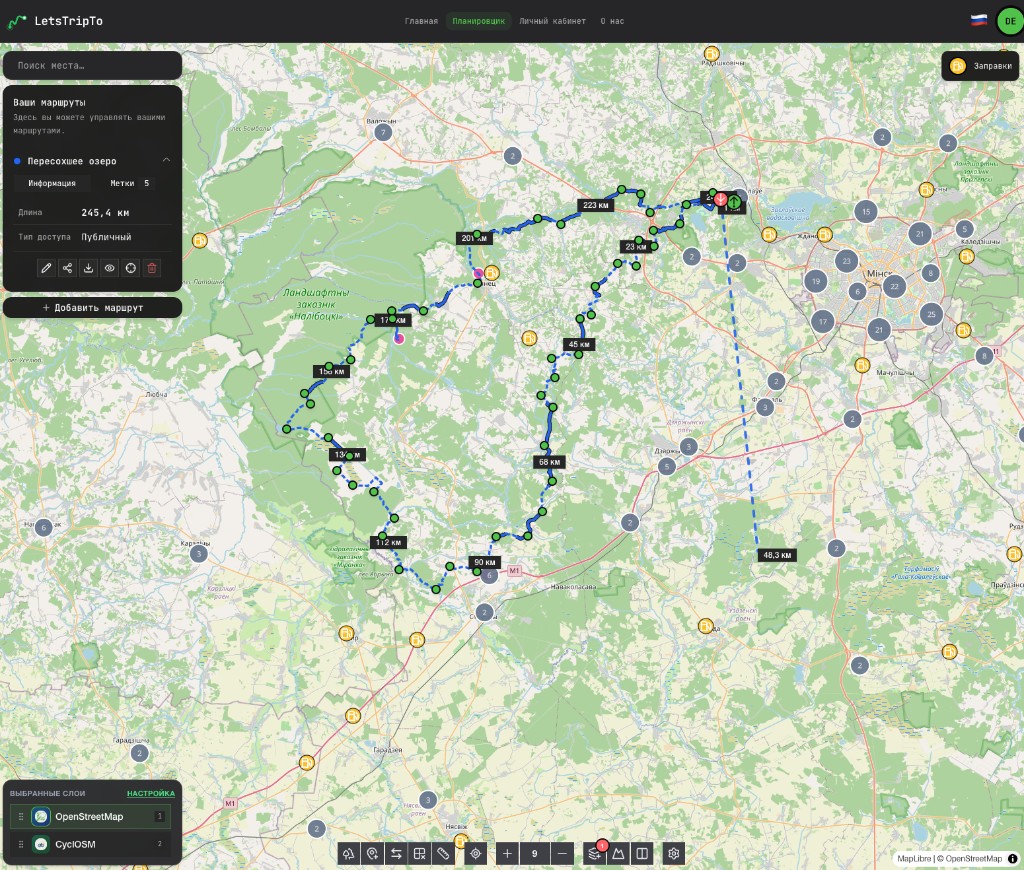
Task: Click the Публичный access type value
Action: [x=106, y=237]
